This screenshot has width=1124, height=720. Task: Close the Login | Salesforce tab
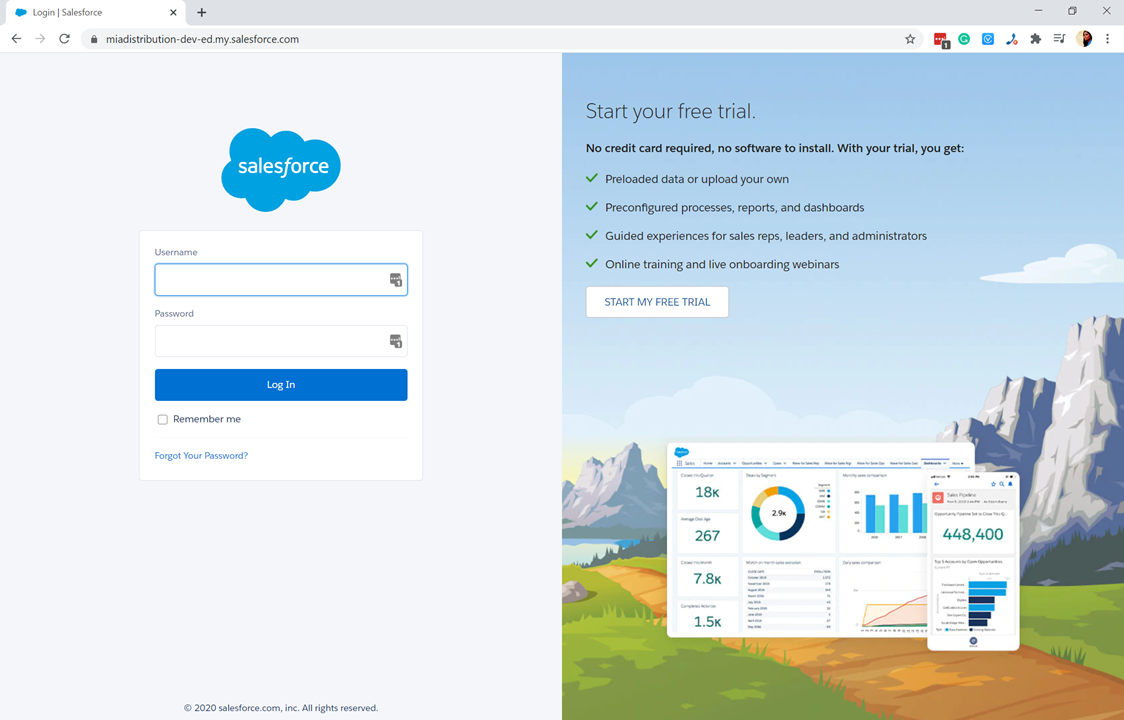(x=173, y=12)
